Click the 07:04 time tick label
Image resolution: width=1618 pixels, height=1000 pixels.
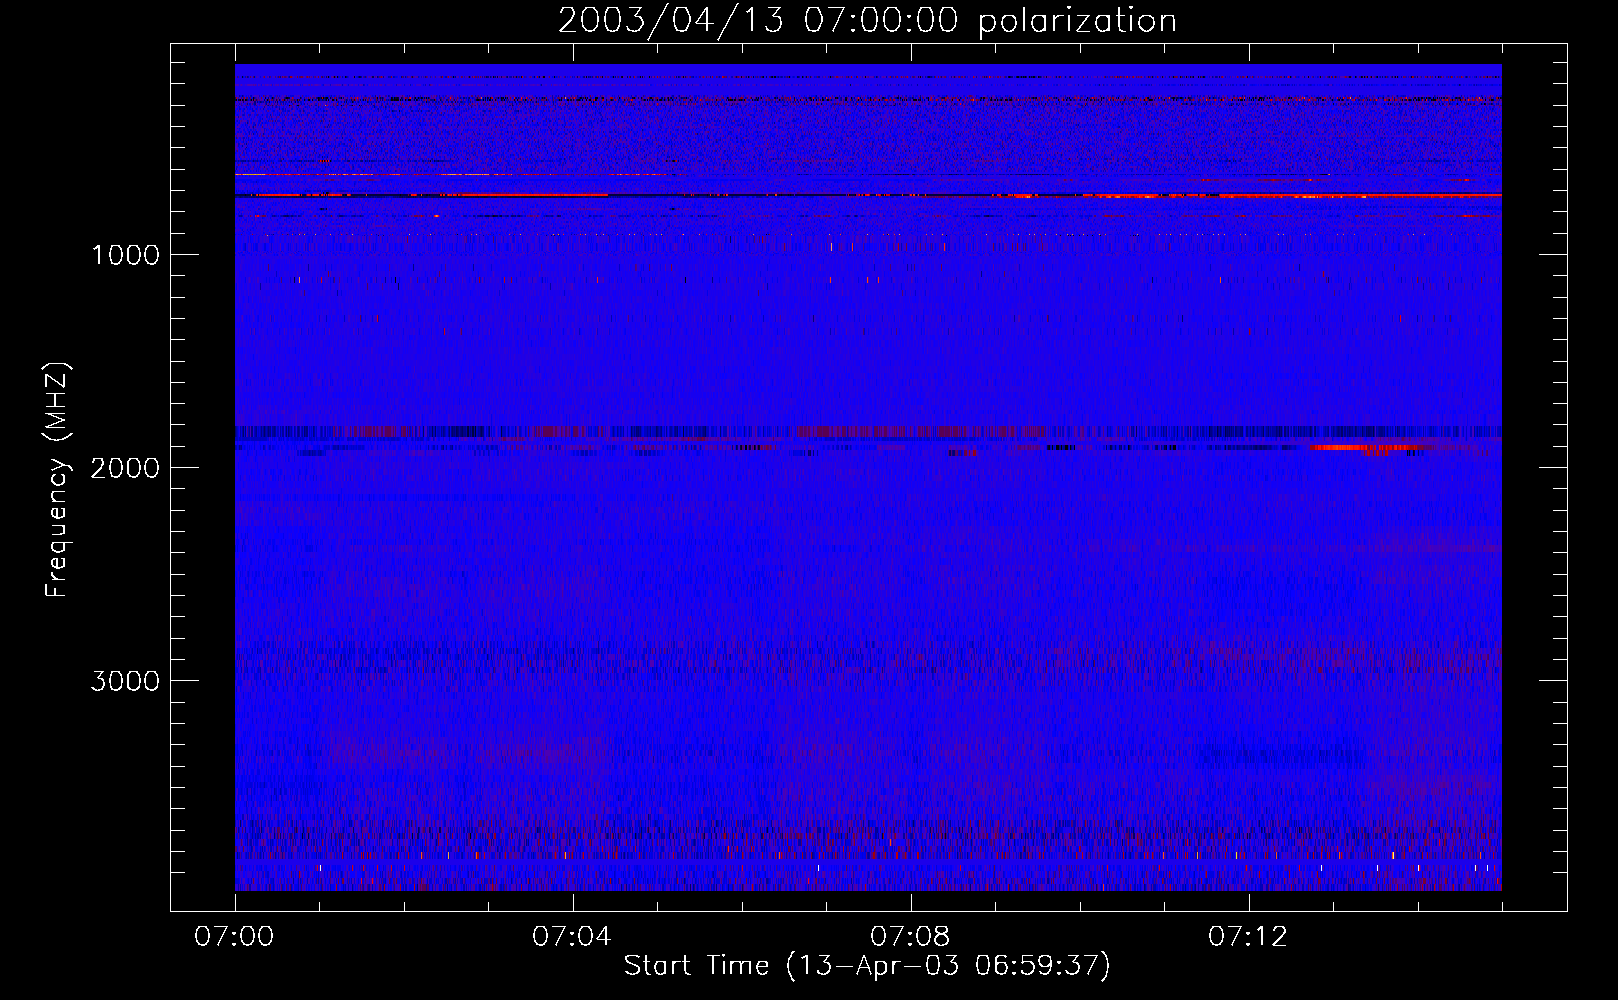coord(572,937)
